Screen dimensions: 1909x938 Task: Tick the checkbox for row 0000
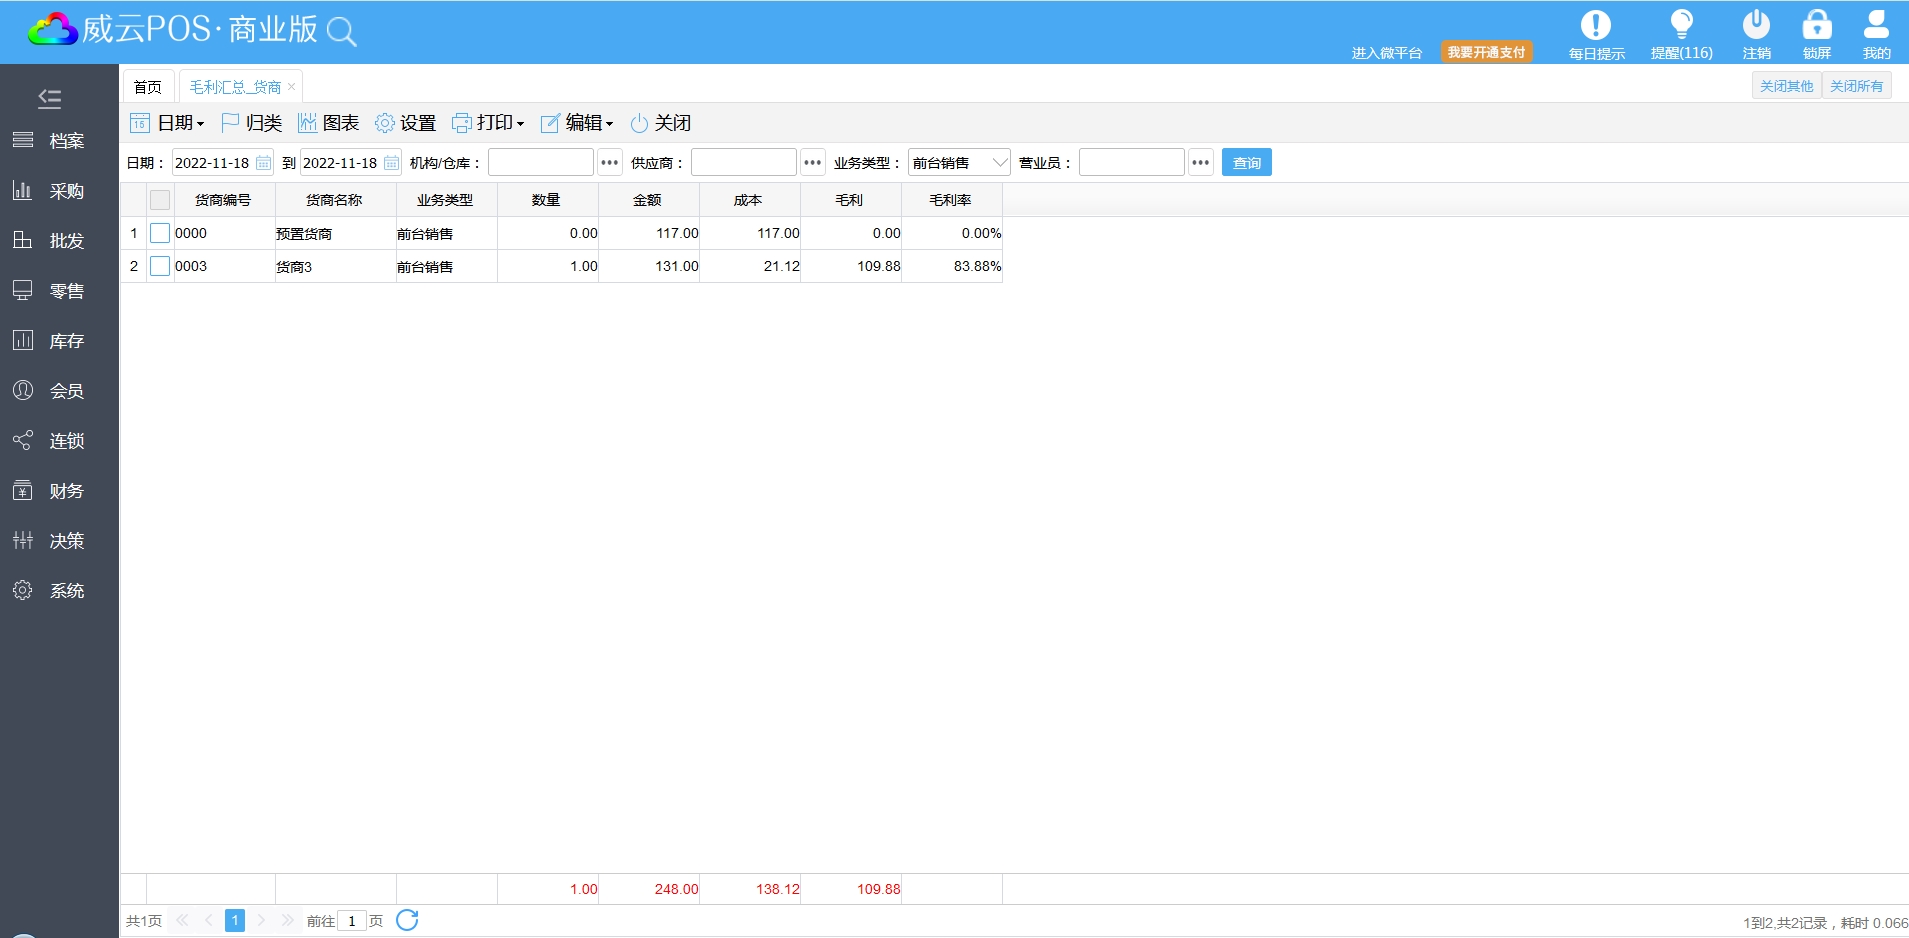pyautogui.click(x=160, y=234)
